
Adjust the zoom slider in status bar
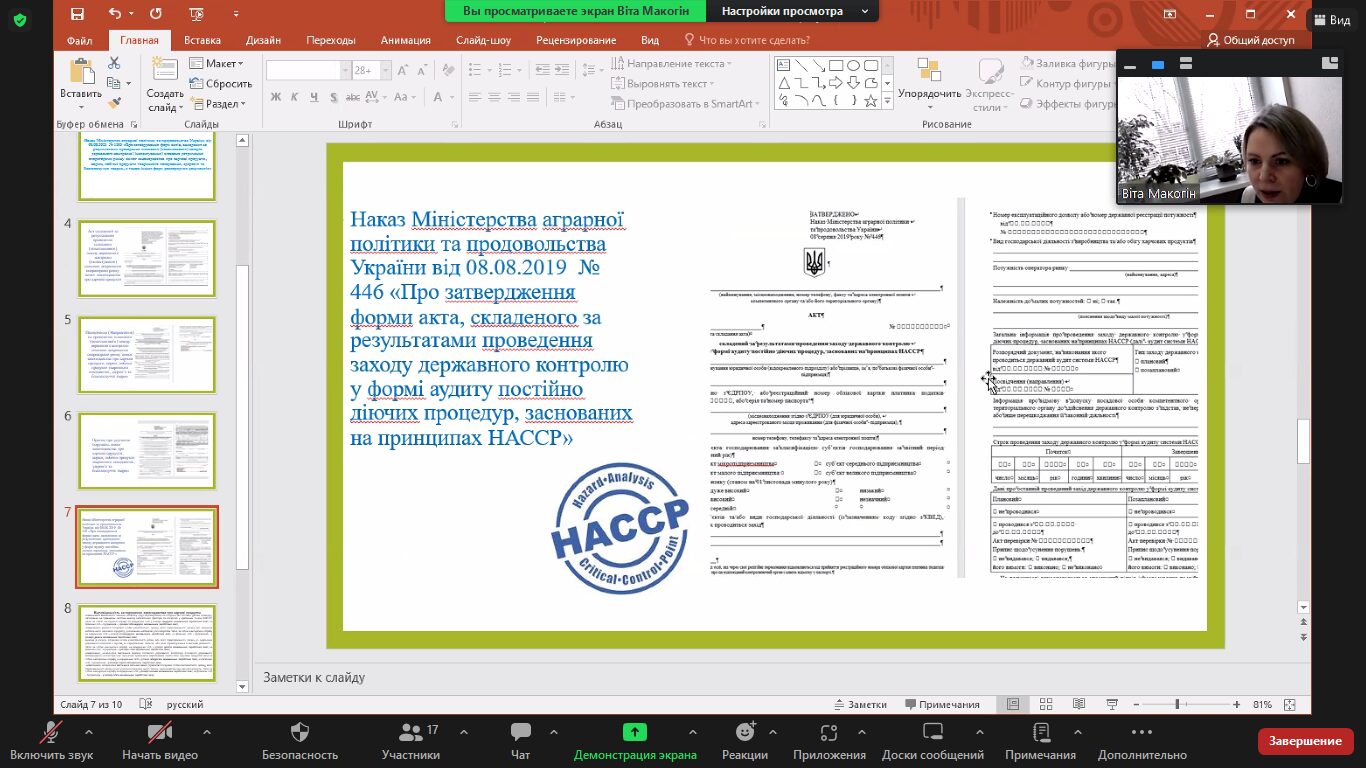(1178, 704)
